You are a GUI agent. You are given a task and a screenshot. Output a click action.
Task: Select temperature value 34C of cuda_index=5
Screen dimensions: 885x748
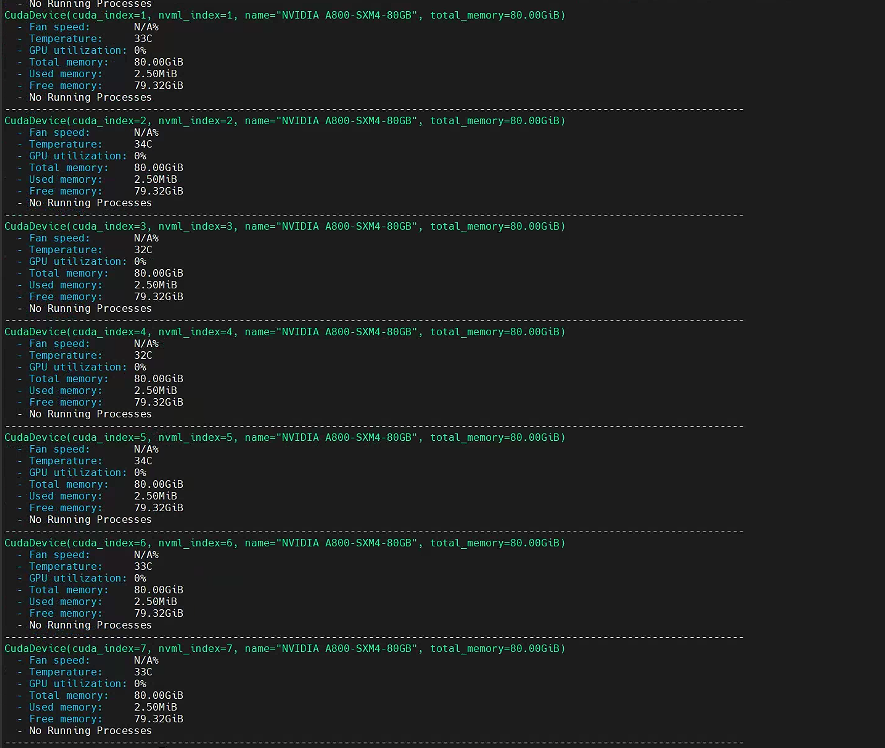click(x=143, y=461)
